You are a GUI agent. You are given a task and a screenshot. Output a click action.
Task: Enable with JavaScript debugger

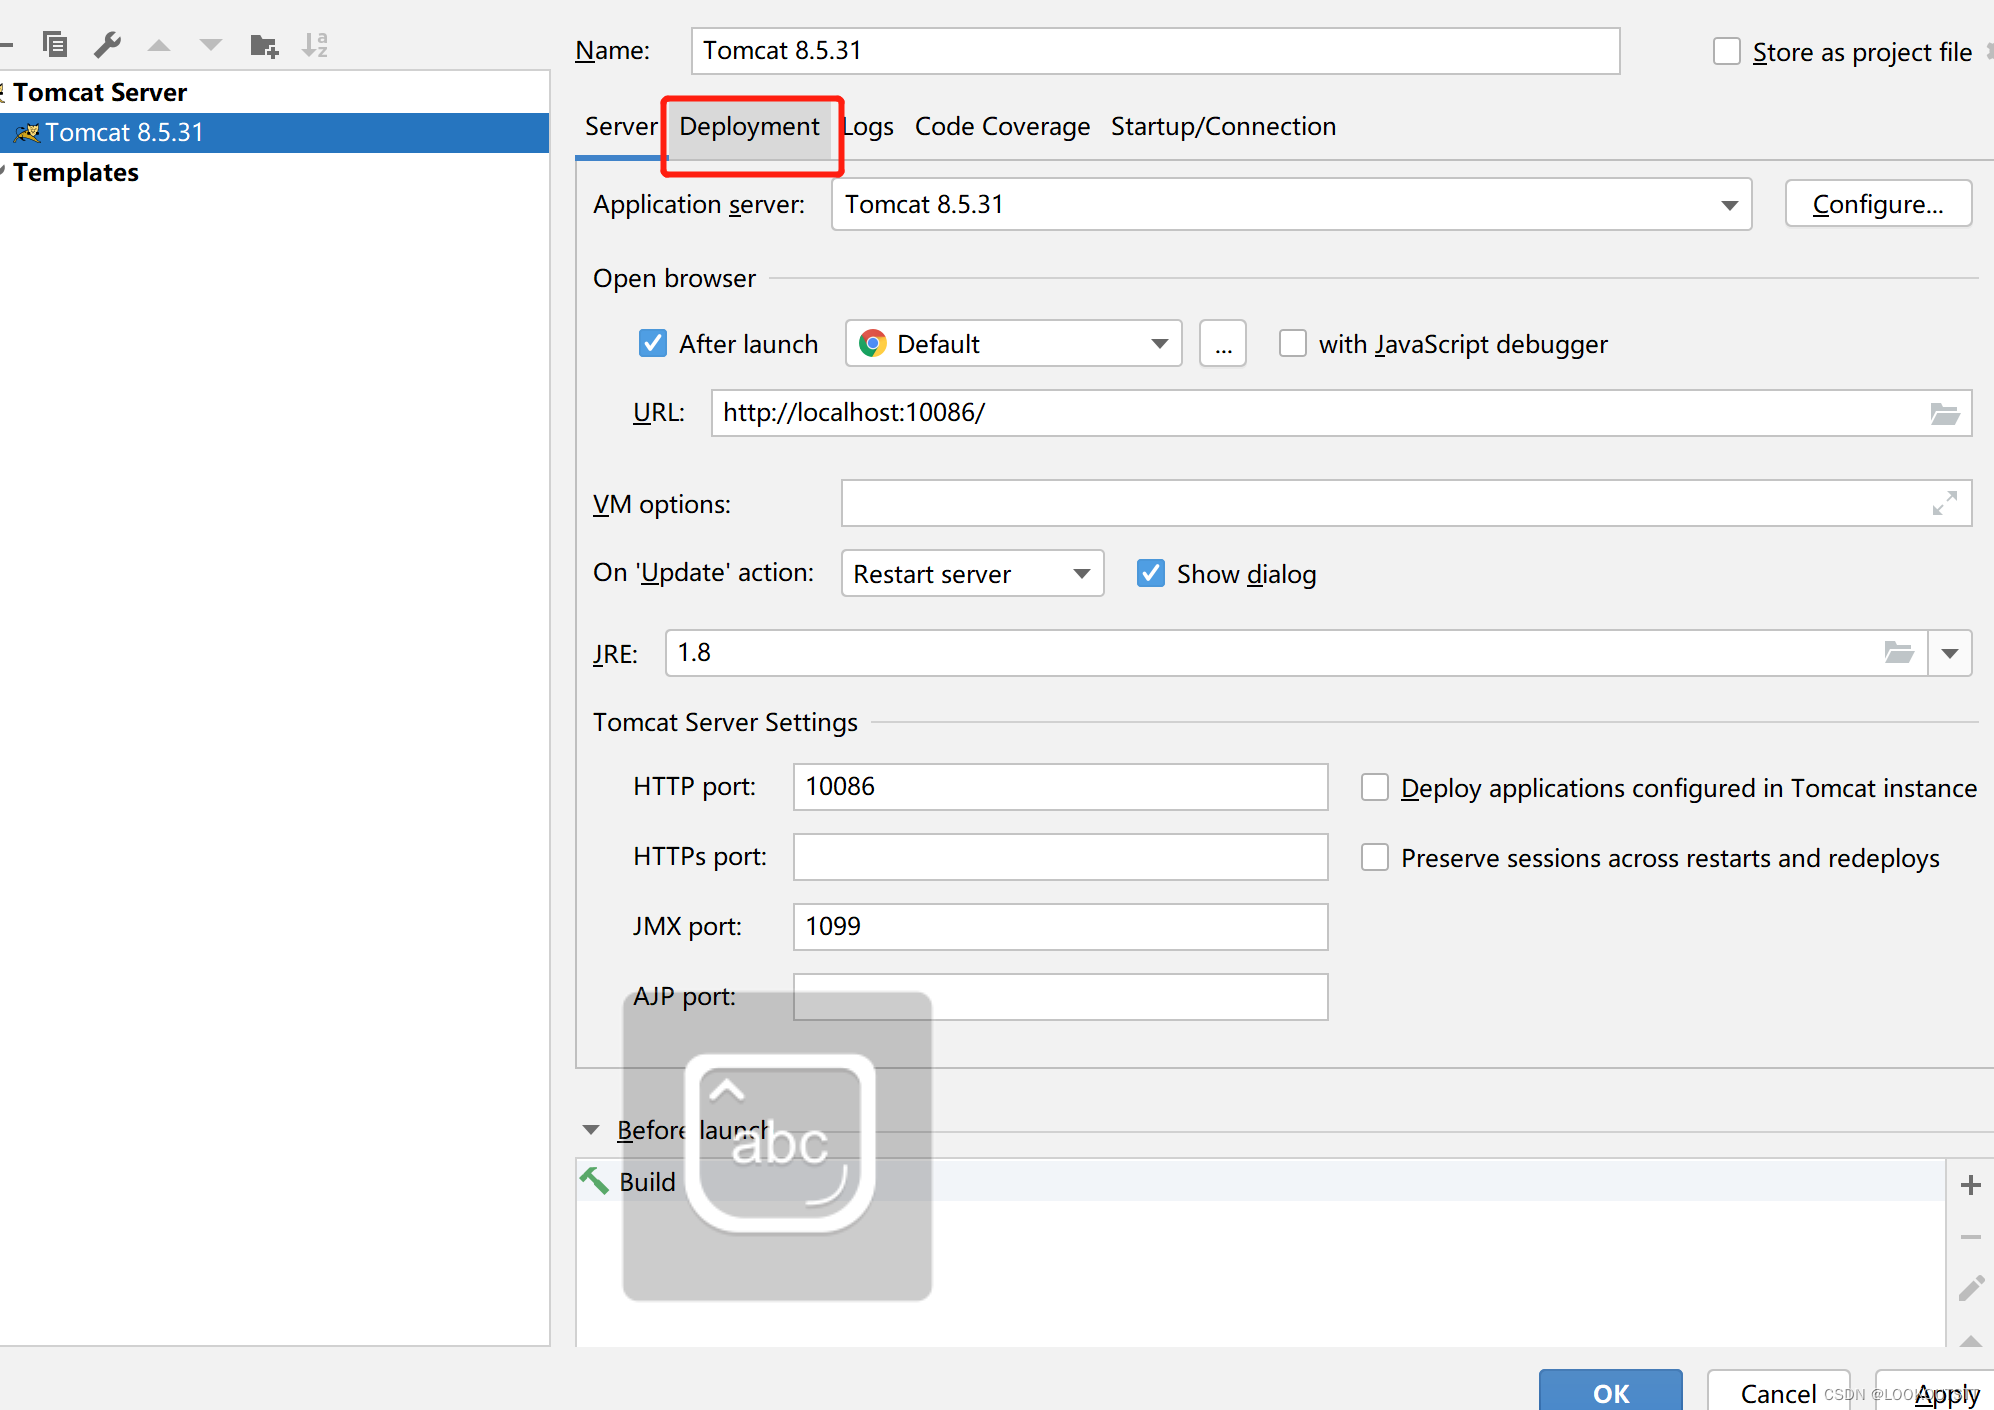pyautogui.click(x=1293, y=343)
